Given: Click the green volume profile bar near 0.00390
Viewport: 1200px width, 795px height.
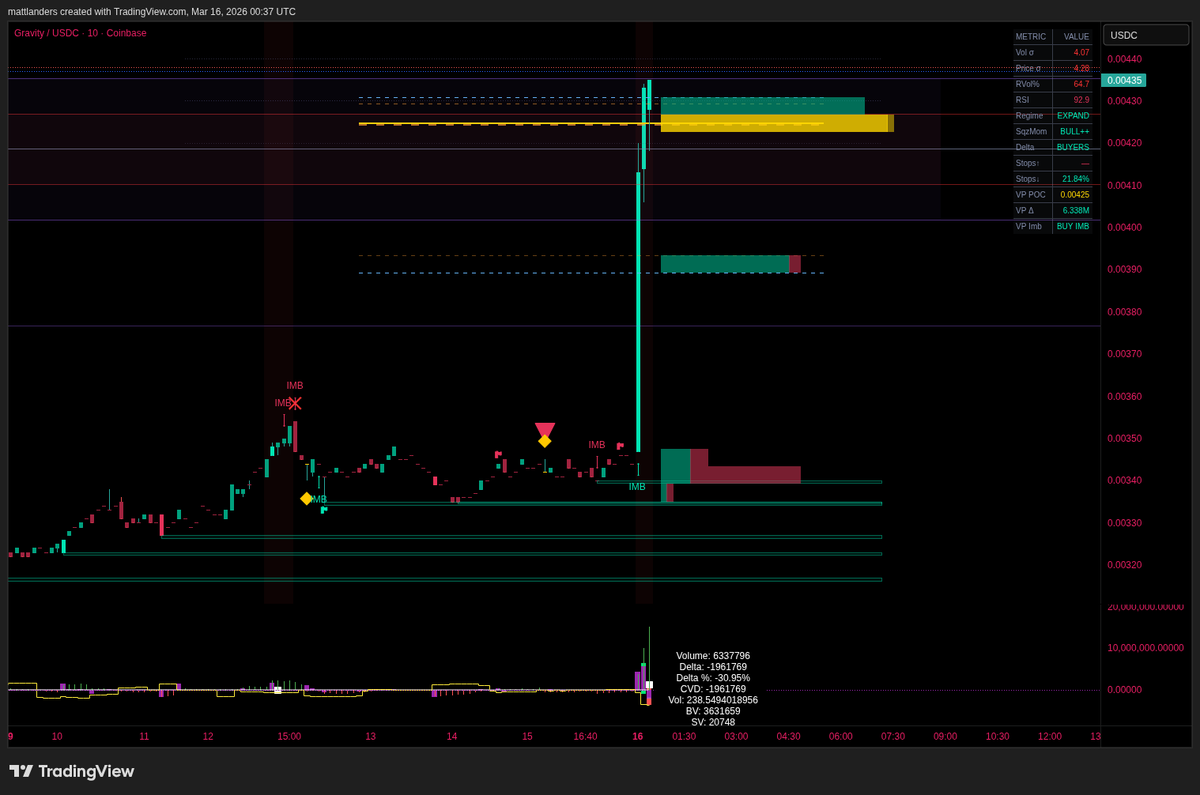Looking at the screenshot, I should [725, 264].
